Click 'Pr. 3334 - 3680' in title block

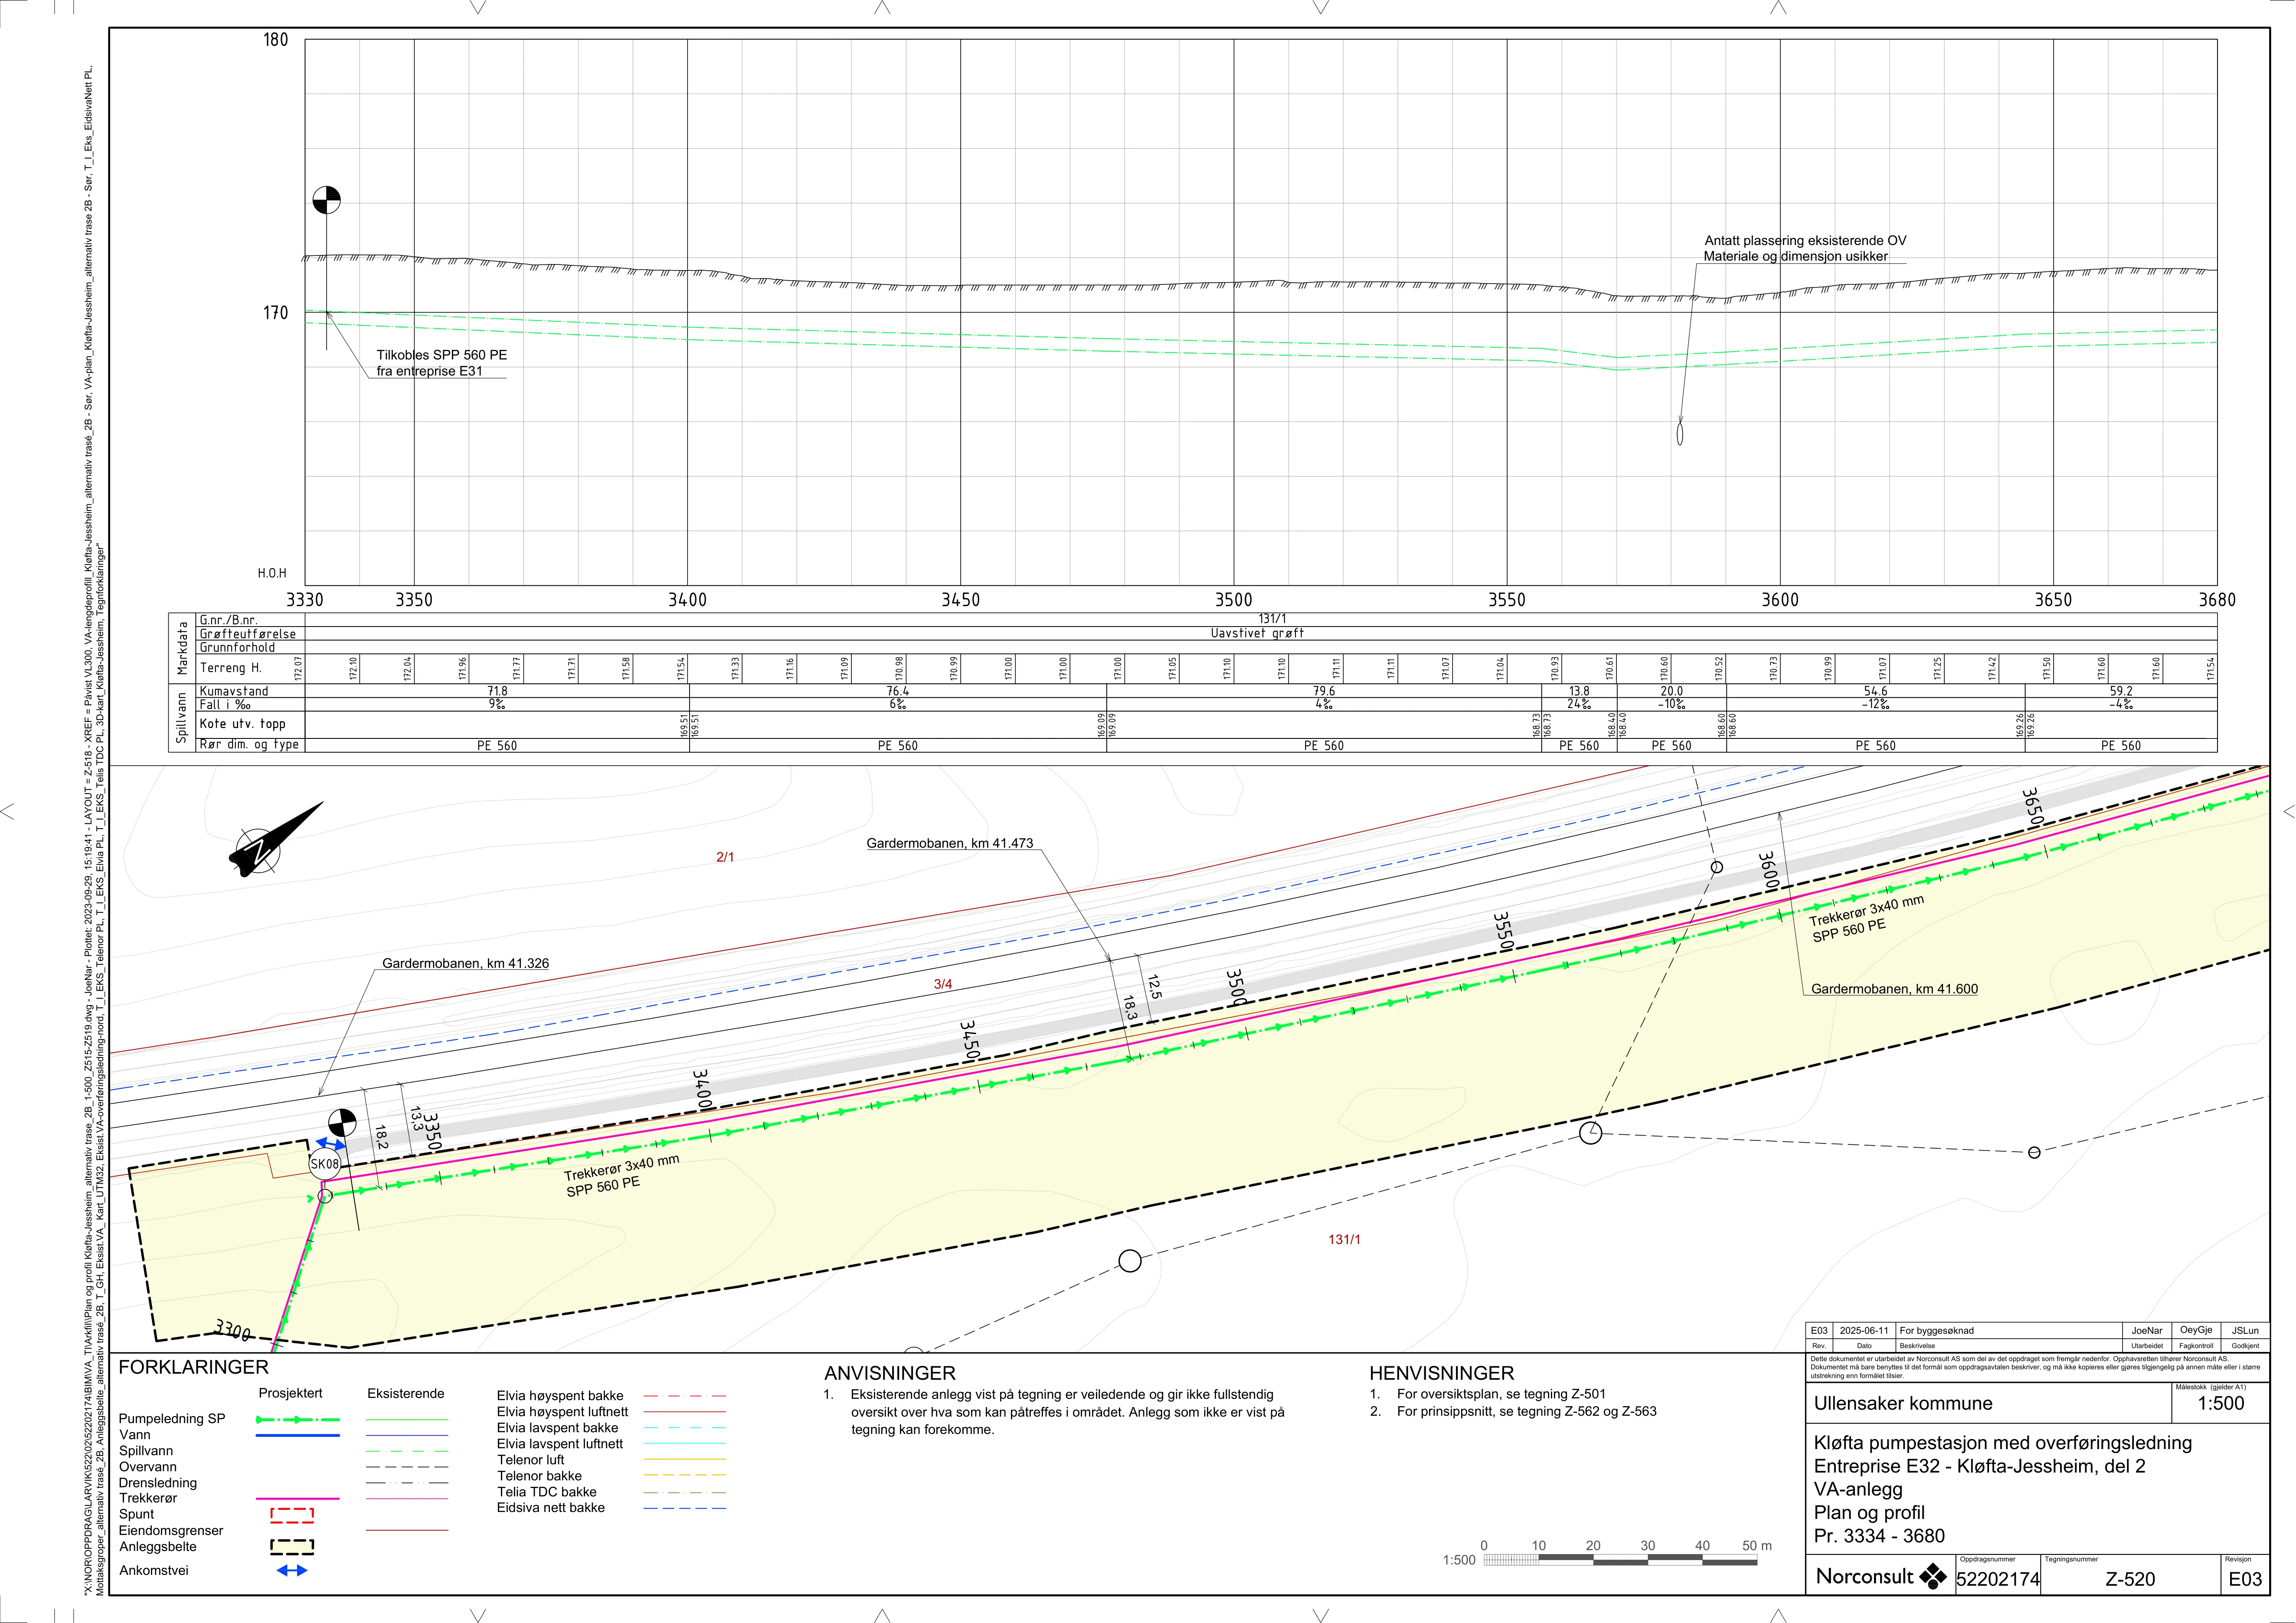(x=1879, y=1536)
